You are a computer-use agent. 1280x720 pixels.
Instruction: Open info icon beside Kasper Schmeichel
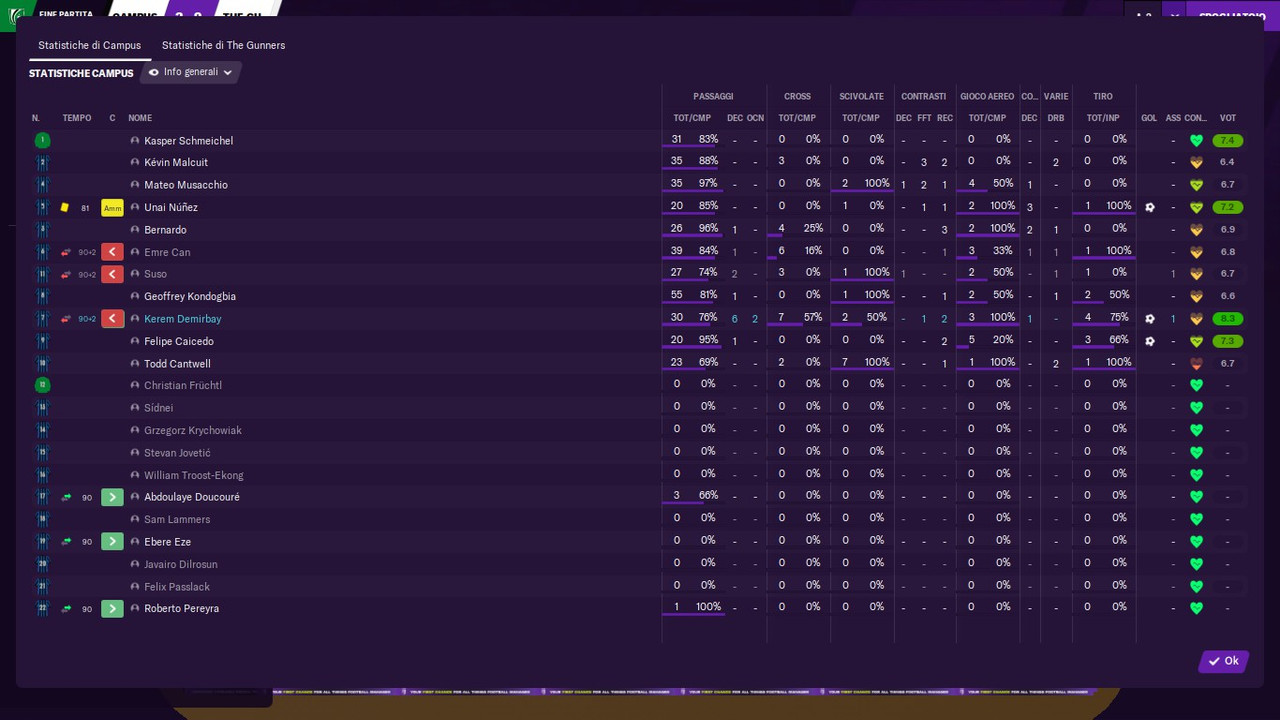135,141
